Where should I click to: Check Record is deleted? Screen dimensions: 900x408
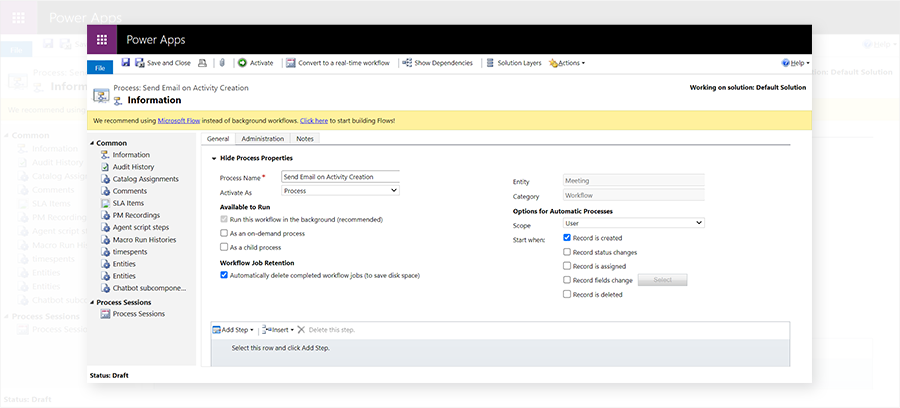pos(567,294)
